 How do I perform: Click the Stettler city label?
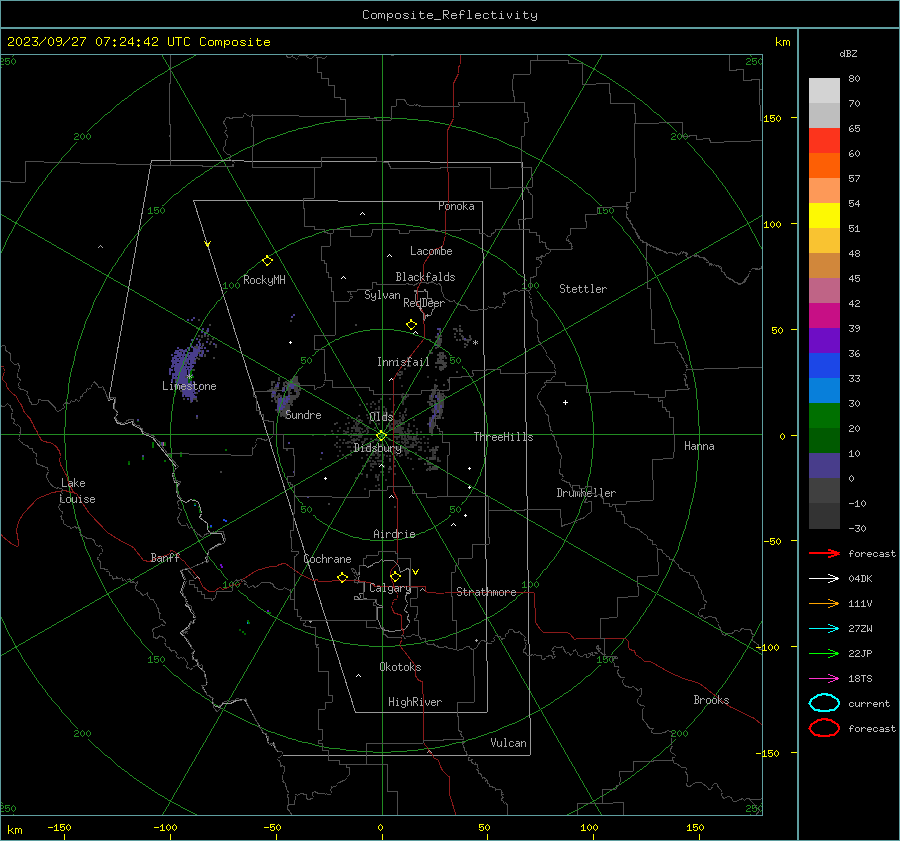pyautogui.click(x=583, y=289)
